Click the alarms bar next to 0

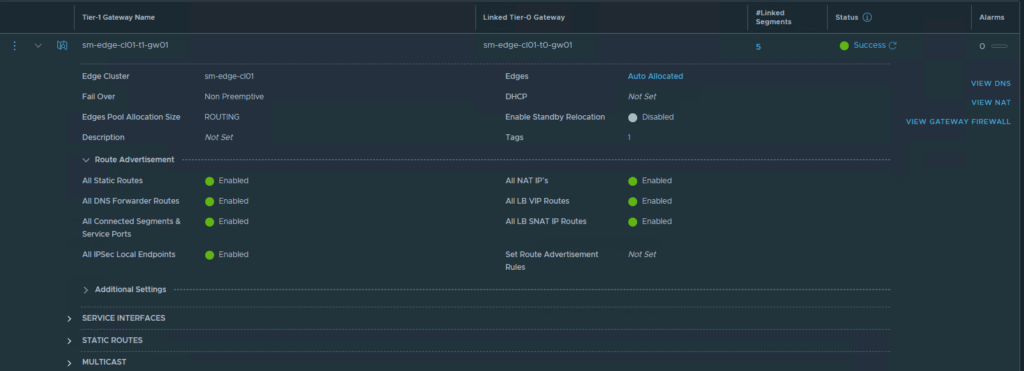click(999, 46)
